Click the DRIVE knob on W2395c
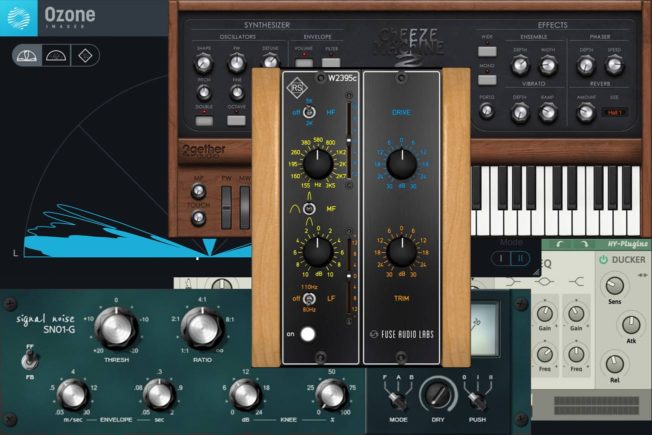This screenshot has width=652, height=435. tap(402, 164)
